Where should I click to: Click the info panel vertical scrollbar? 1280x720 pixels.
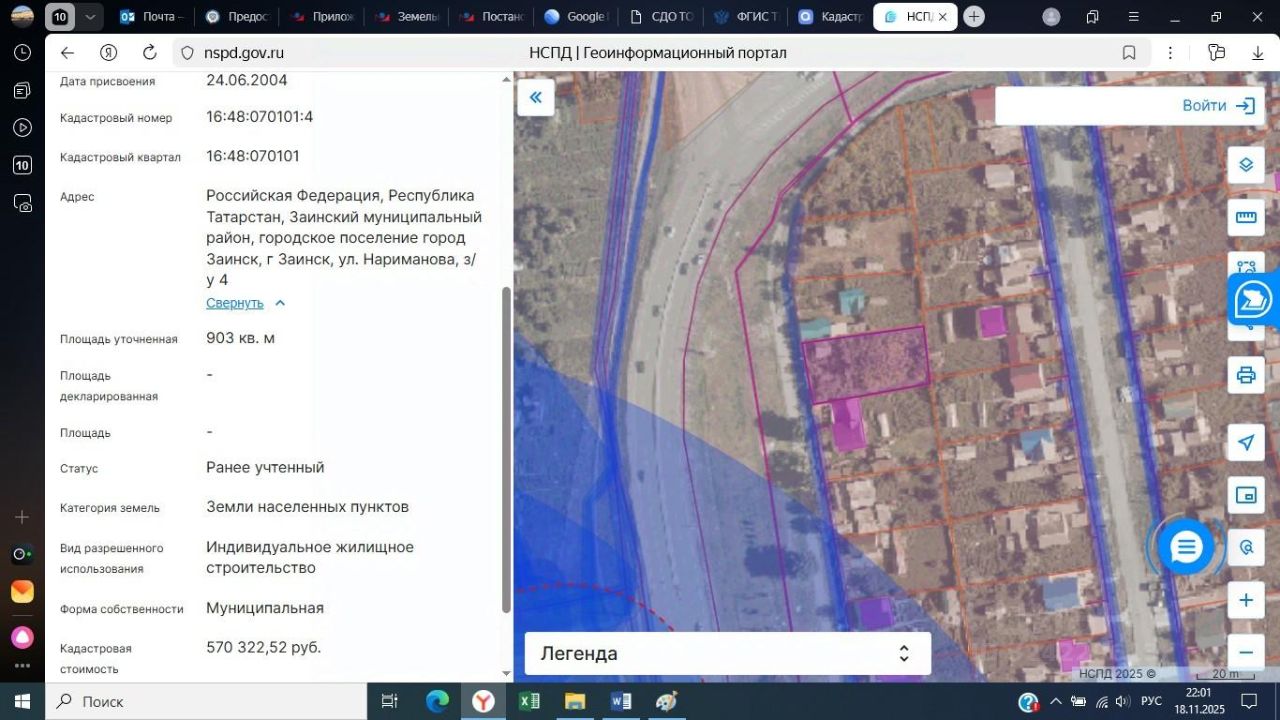click(x=506, y=450)
